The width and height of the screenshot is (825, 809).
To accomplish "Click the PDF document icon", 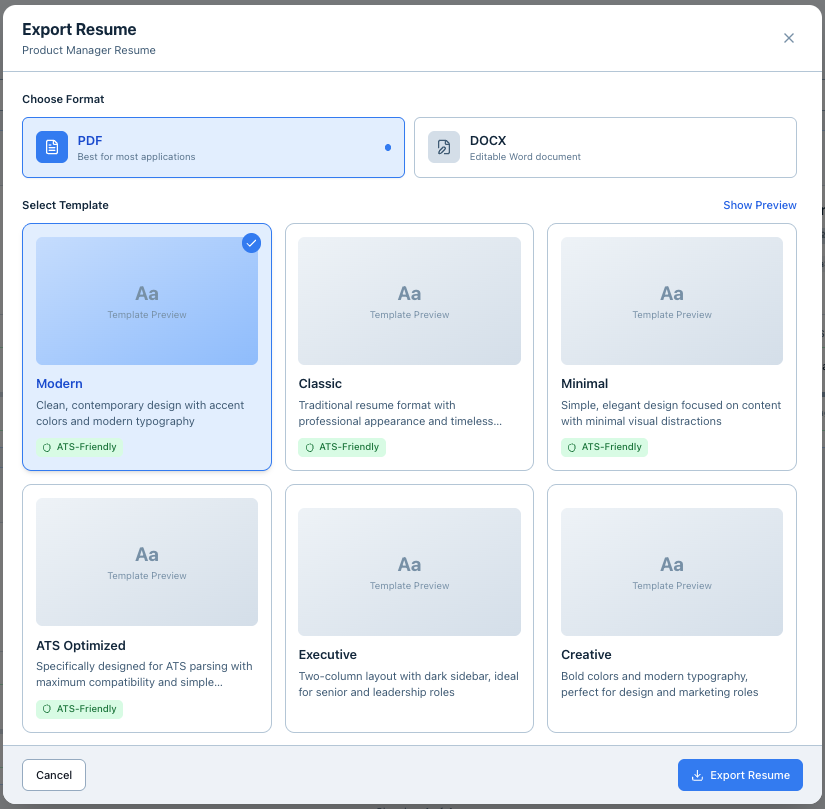I will pyautogui.click(x=52, y=147).
